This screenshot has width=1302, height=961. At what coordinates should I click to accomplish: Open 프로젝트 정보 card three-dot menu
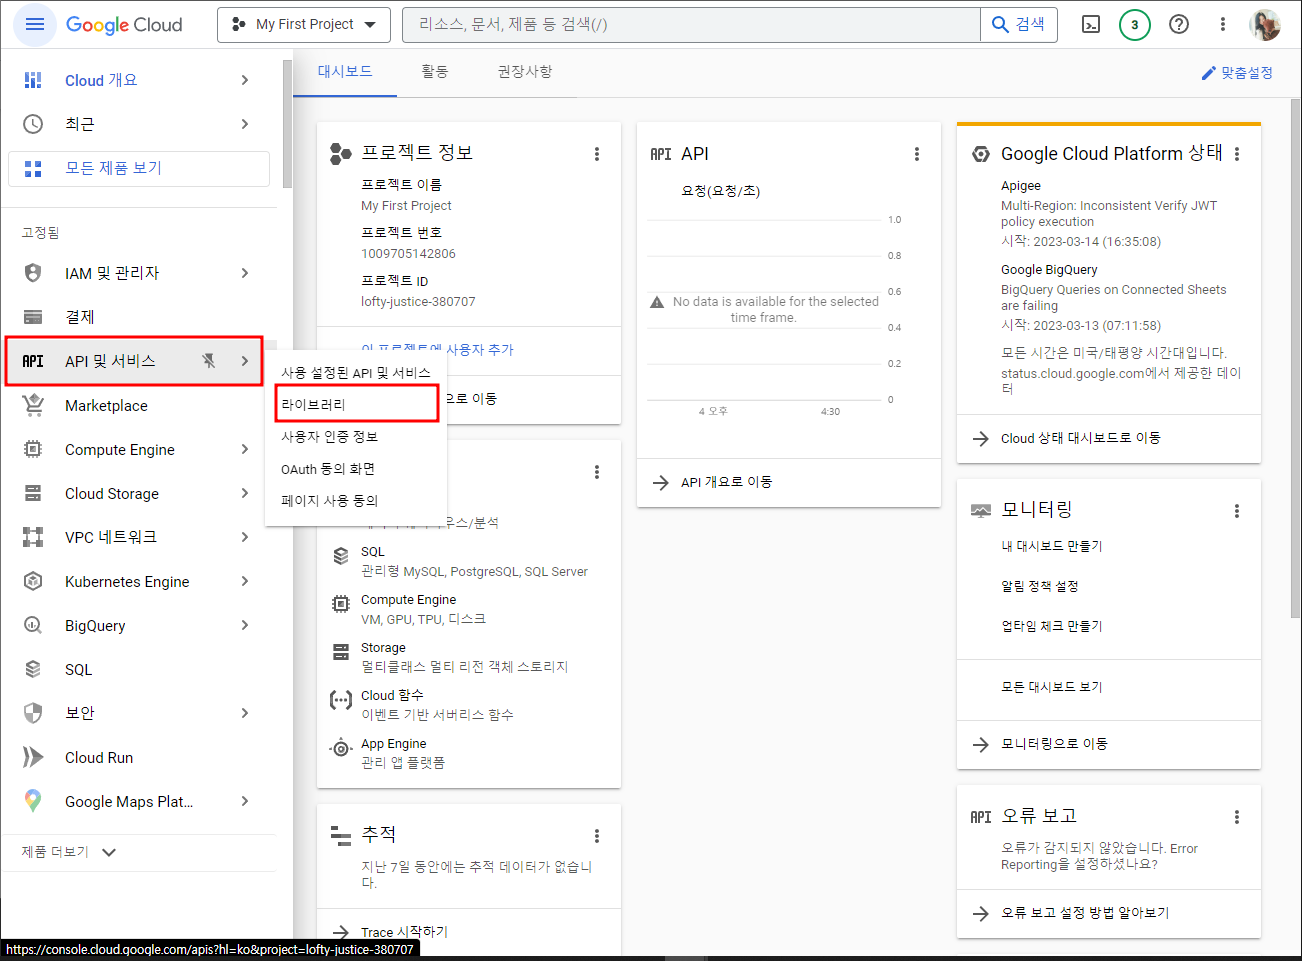(597, 154)
